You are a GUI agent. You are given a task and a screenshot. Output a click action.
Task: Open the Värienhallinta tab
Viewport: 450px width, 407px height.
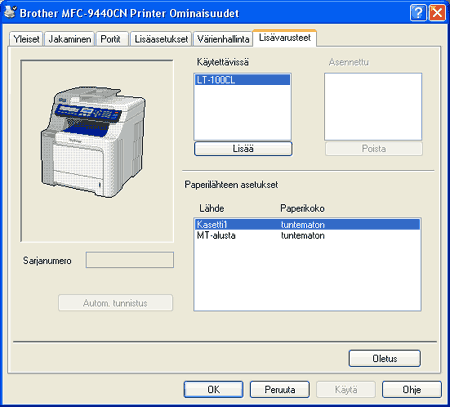[223, 39]
